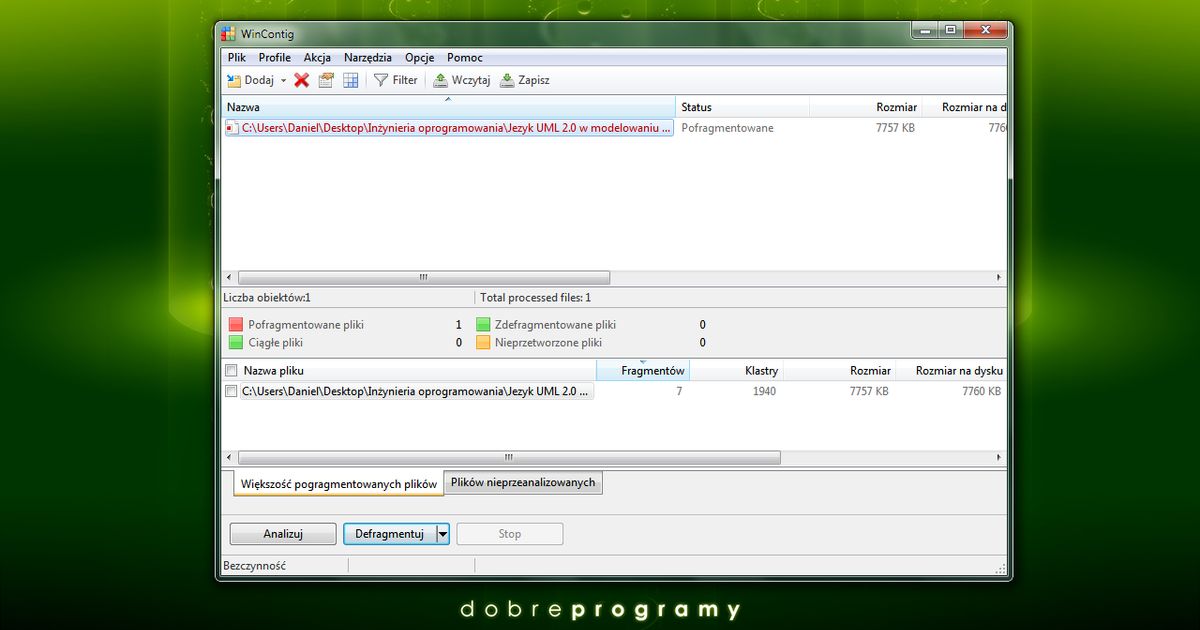Click the red X remove icon
The height and width of the screenshot is (630, 1200).
301,80
